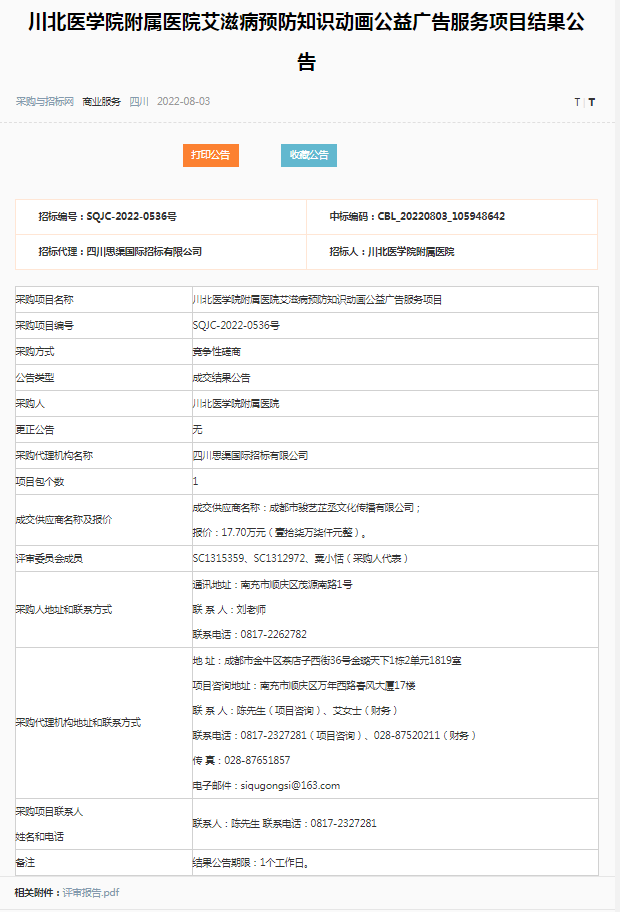Select the 商业服务 category link
The image size is (620, 912).
[x=101, y=102]
